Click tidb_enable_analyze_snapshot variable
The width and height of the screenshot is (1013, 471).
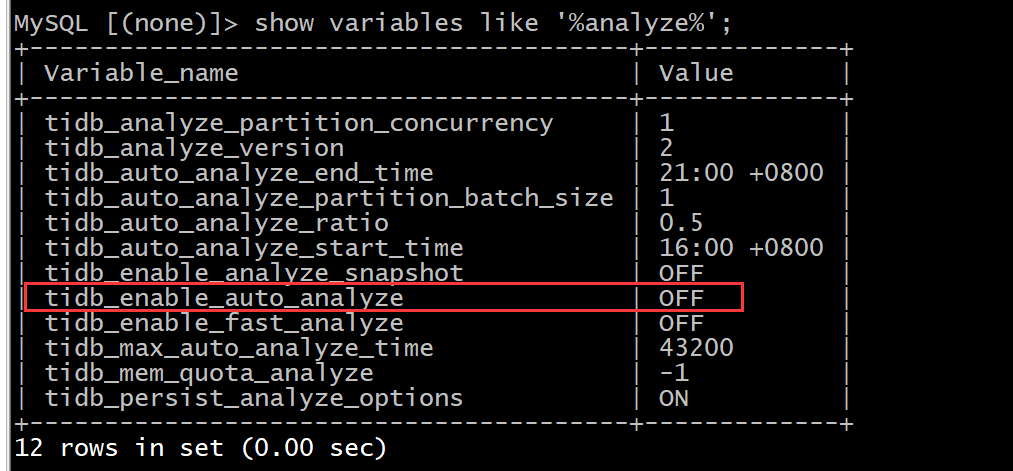click(x=254, y=273)
